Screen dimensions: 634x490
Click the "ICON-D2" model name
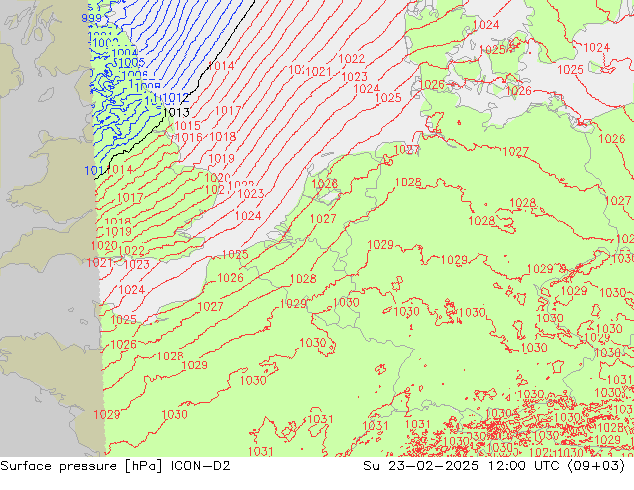coord(201,466)
